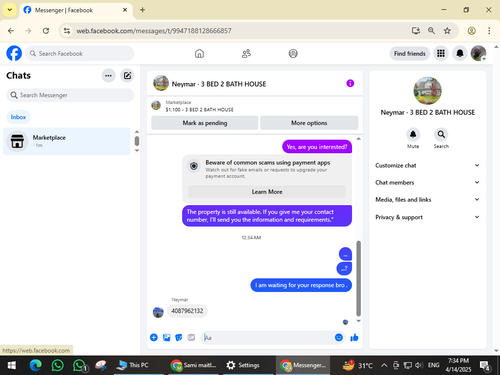The height and width of the screenshot is (375, 500).
Task: Click Learn More about scams
Action: click(267, 192)
